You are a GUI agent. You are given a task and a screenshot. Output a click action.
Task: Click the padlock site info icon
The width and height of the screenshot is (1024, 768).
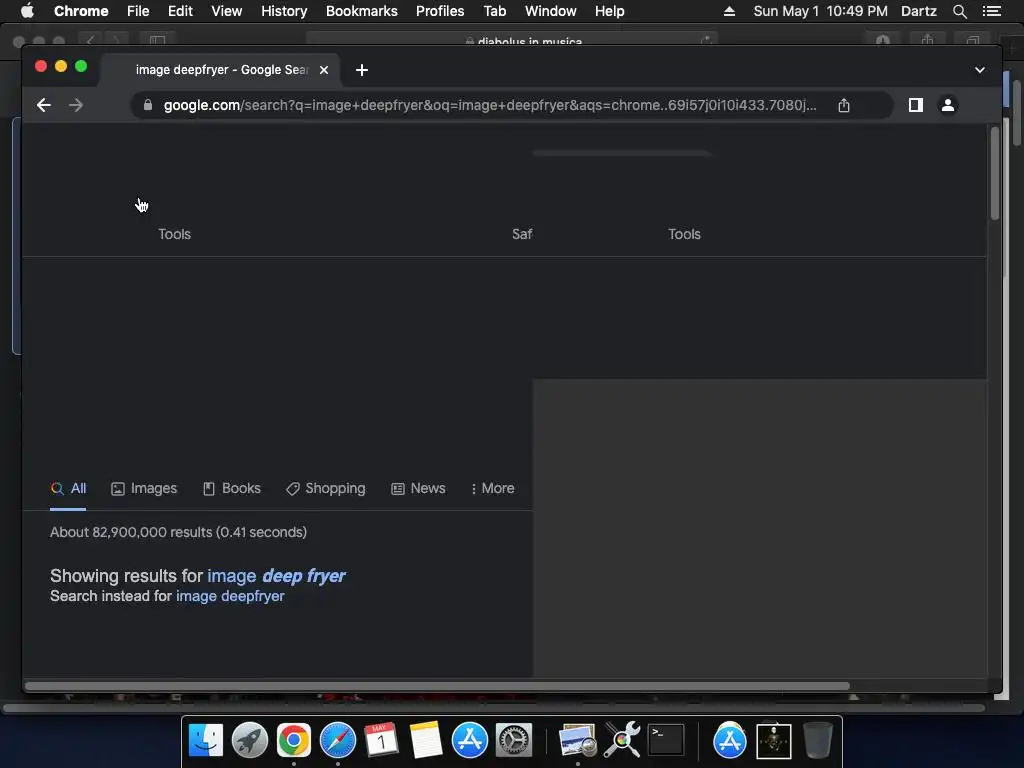click(148, 105)
